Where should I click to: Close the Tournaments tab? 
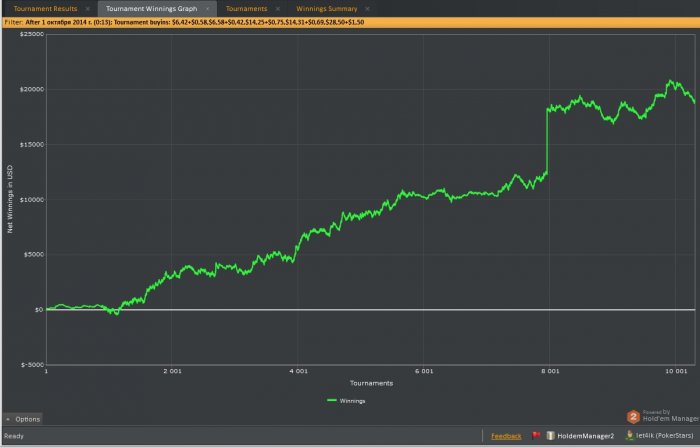click(278, 8)
